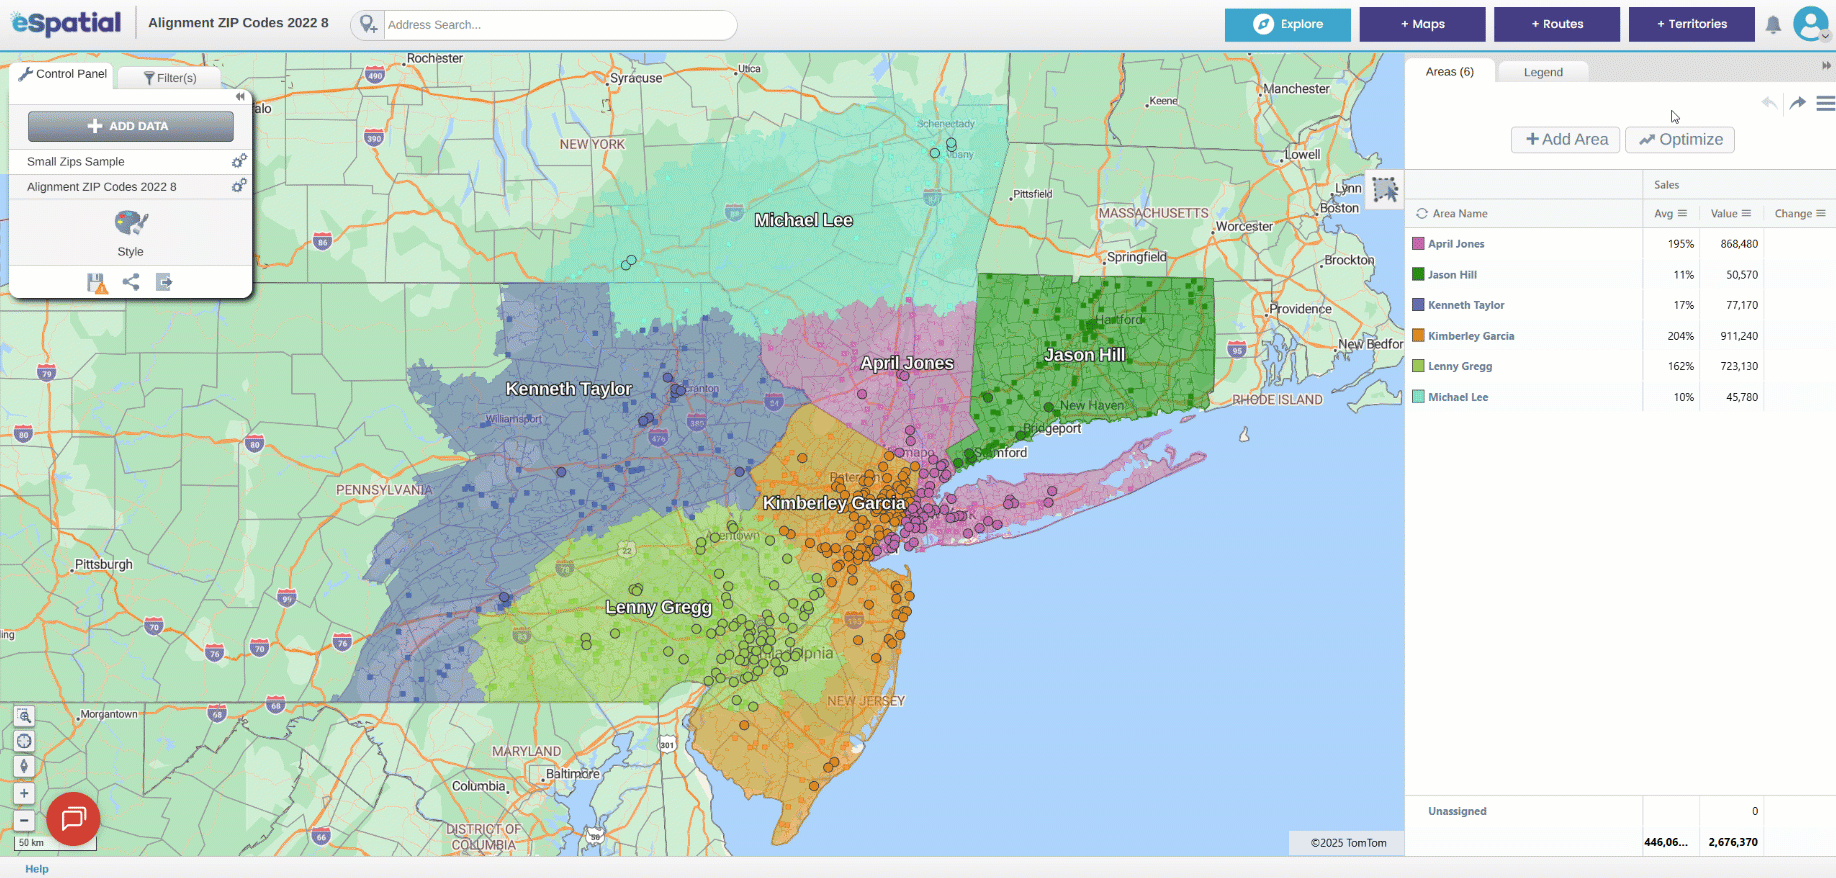
Task: Click the Michael Lee territory label on map
Action: pyautogui.click(x=804, y=220)
